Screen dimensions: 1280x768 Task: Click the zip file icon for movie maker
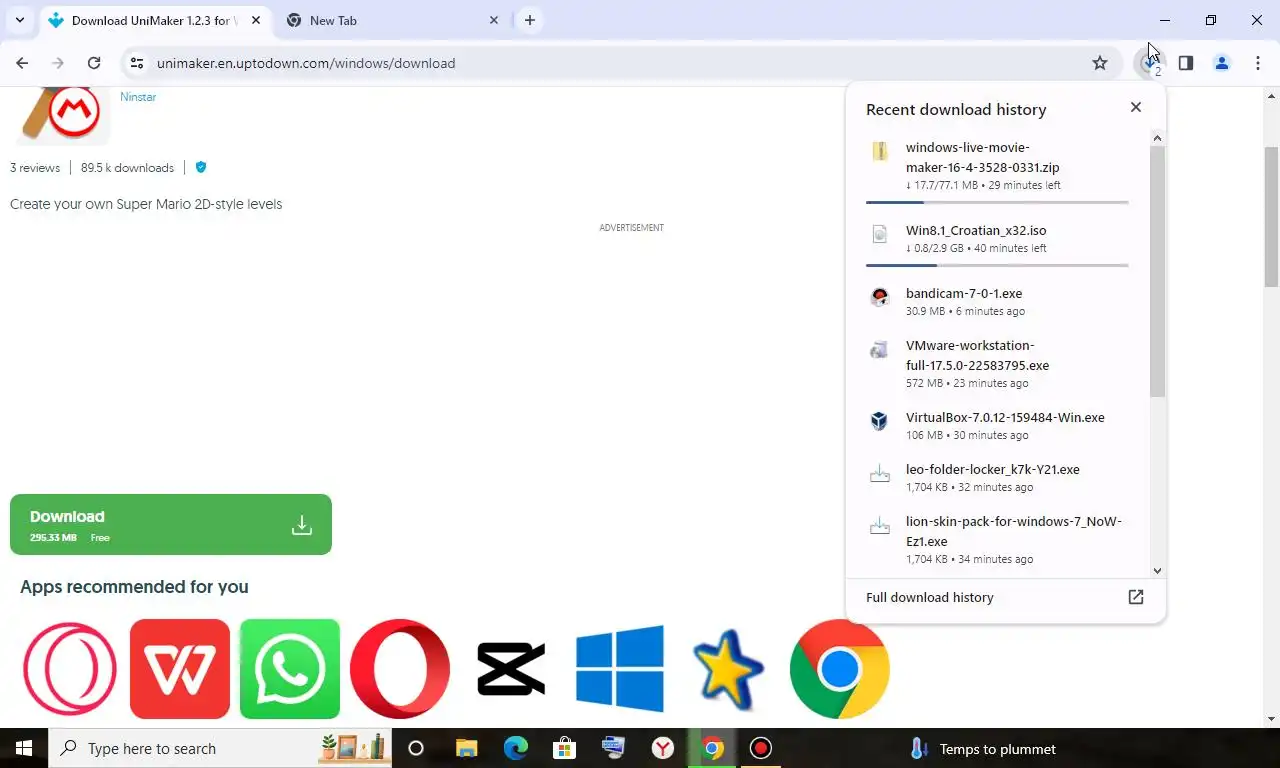[879, 151]
